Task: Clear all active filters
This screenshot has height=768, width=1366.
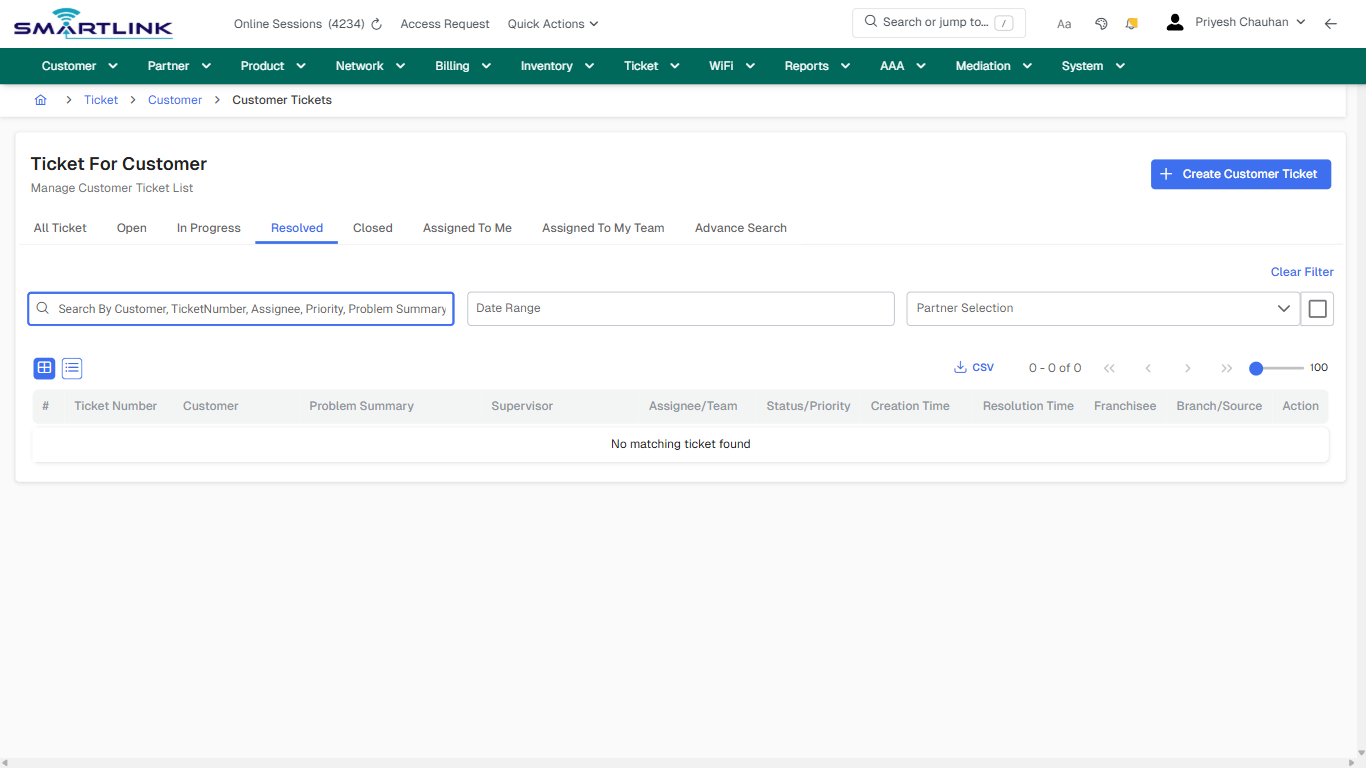Action: coord(1301,271)
